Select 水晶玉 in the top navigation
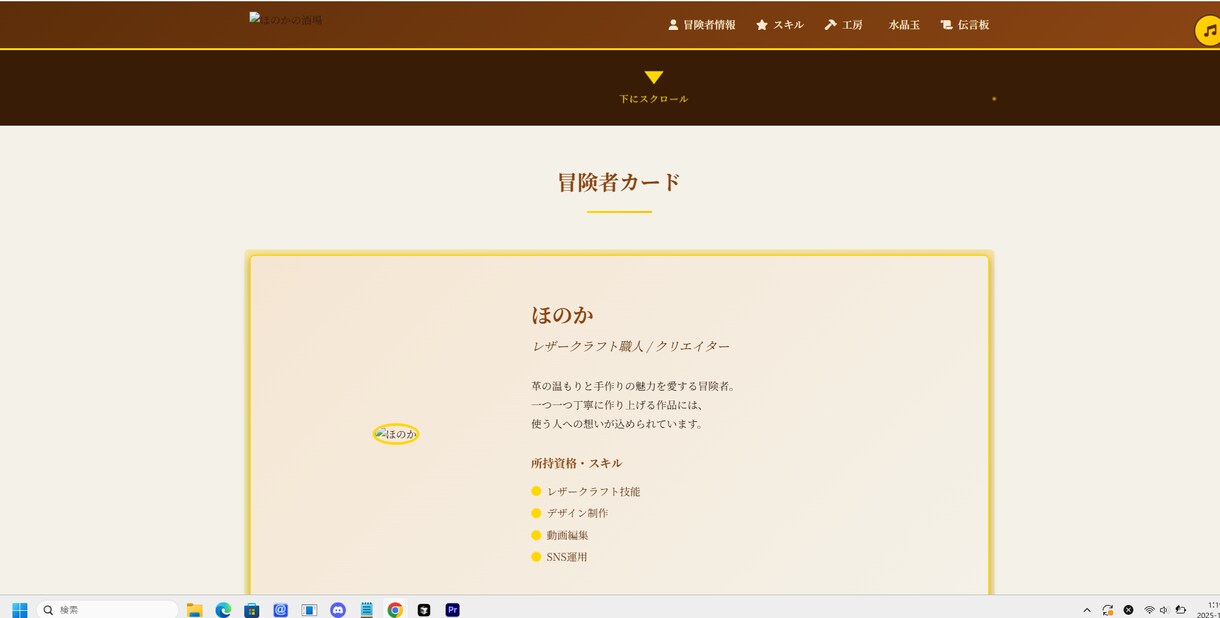Viewport: 1220px width, 618px height. pyautogui.click(x=904, y=25)
